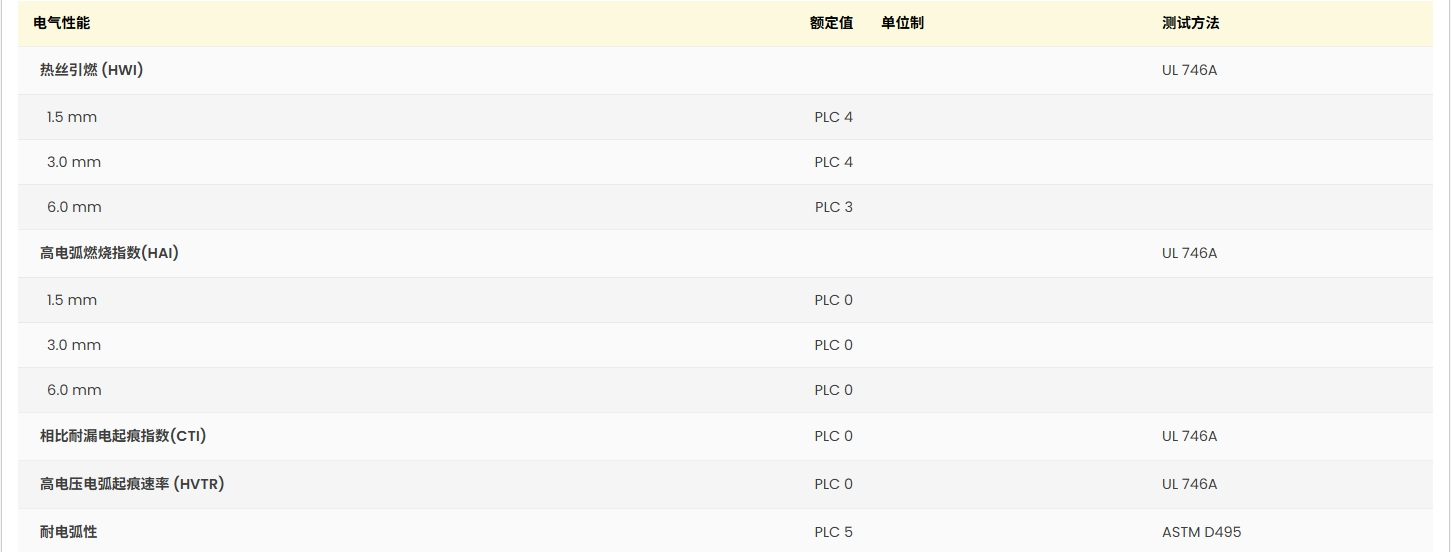Click the 额定值 column header
This screenshot has width=1451, height=552.
[x=831, y=23]
